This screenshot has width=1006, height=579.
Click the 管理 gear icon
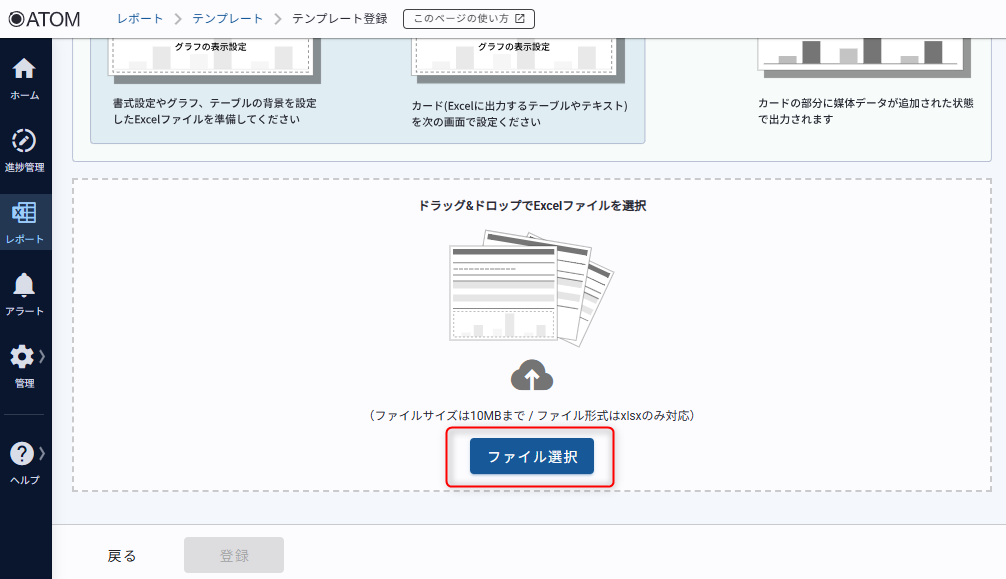(x=22, y=357)
